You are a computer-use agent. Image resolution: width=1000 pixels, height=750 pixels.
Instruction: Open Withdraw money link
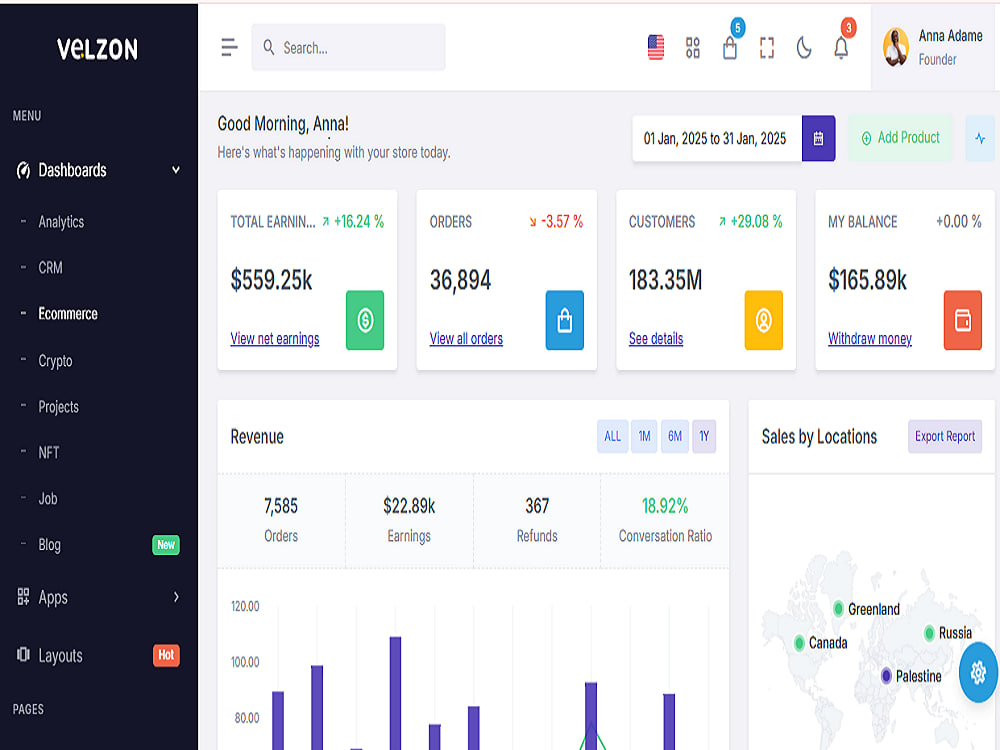tap(870, 339)
